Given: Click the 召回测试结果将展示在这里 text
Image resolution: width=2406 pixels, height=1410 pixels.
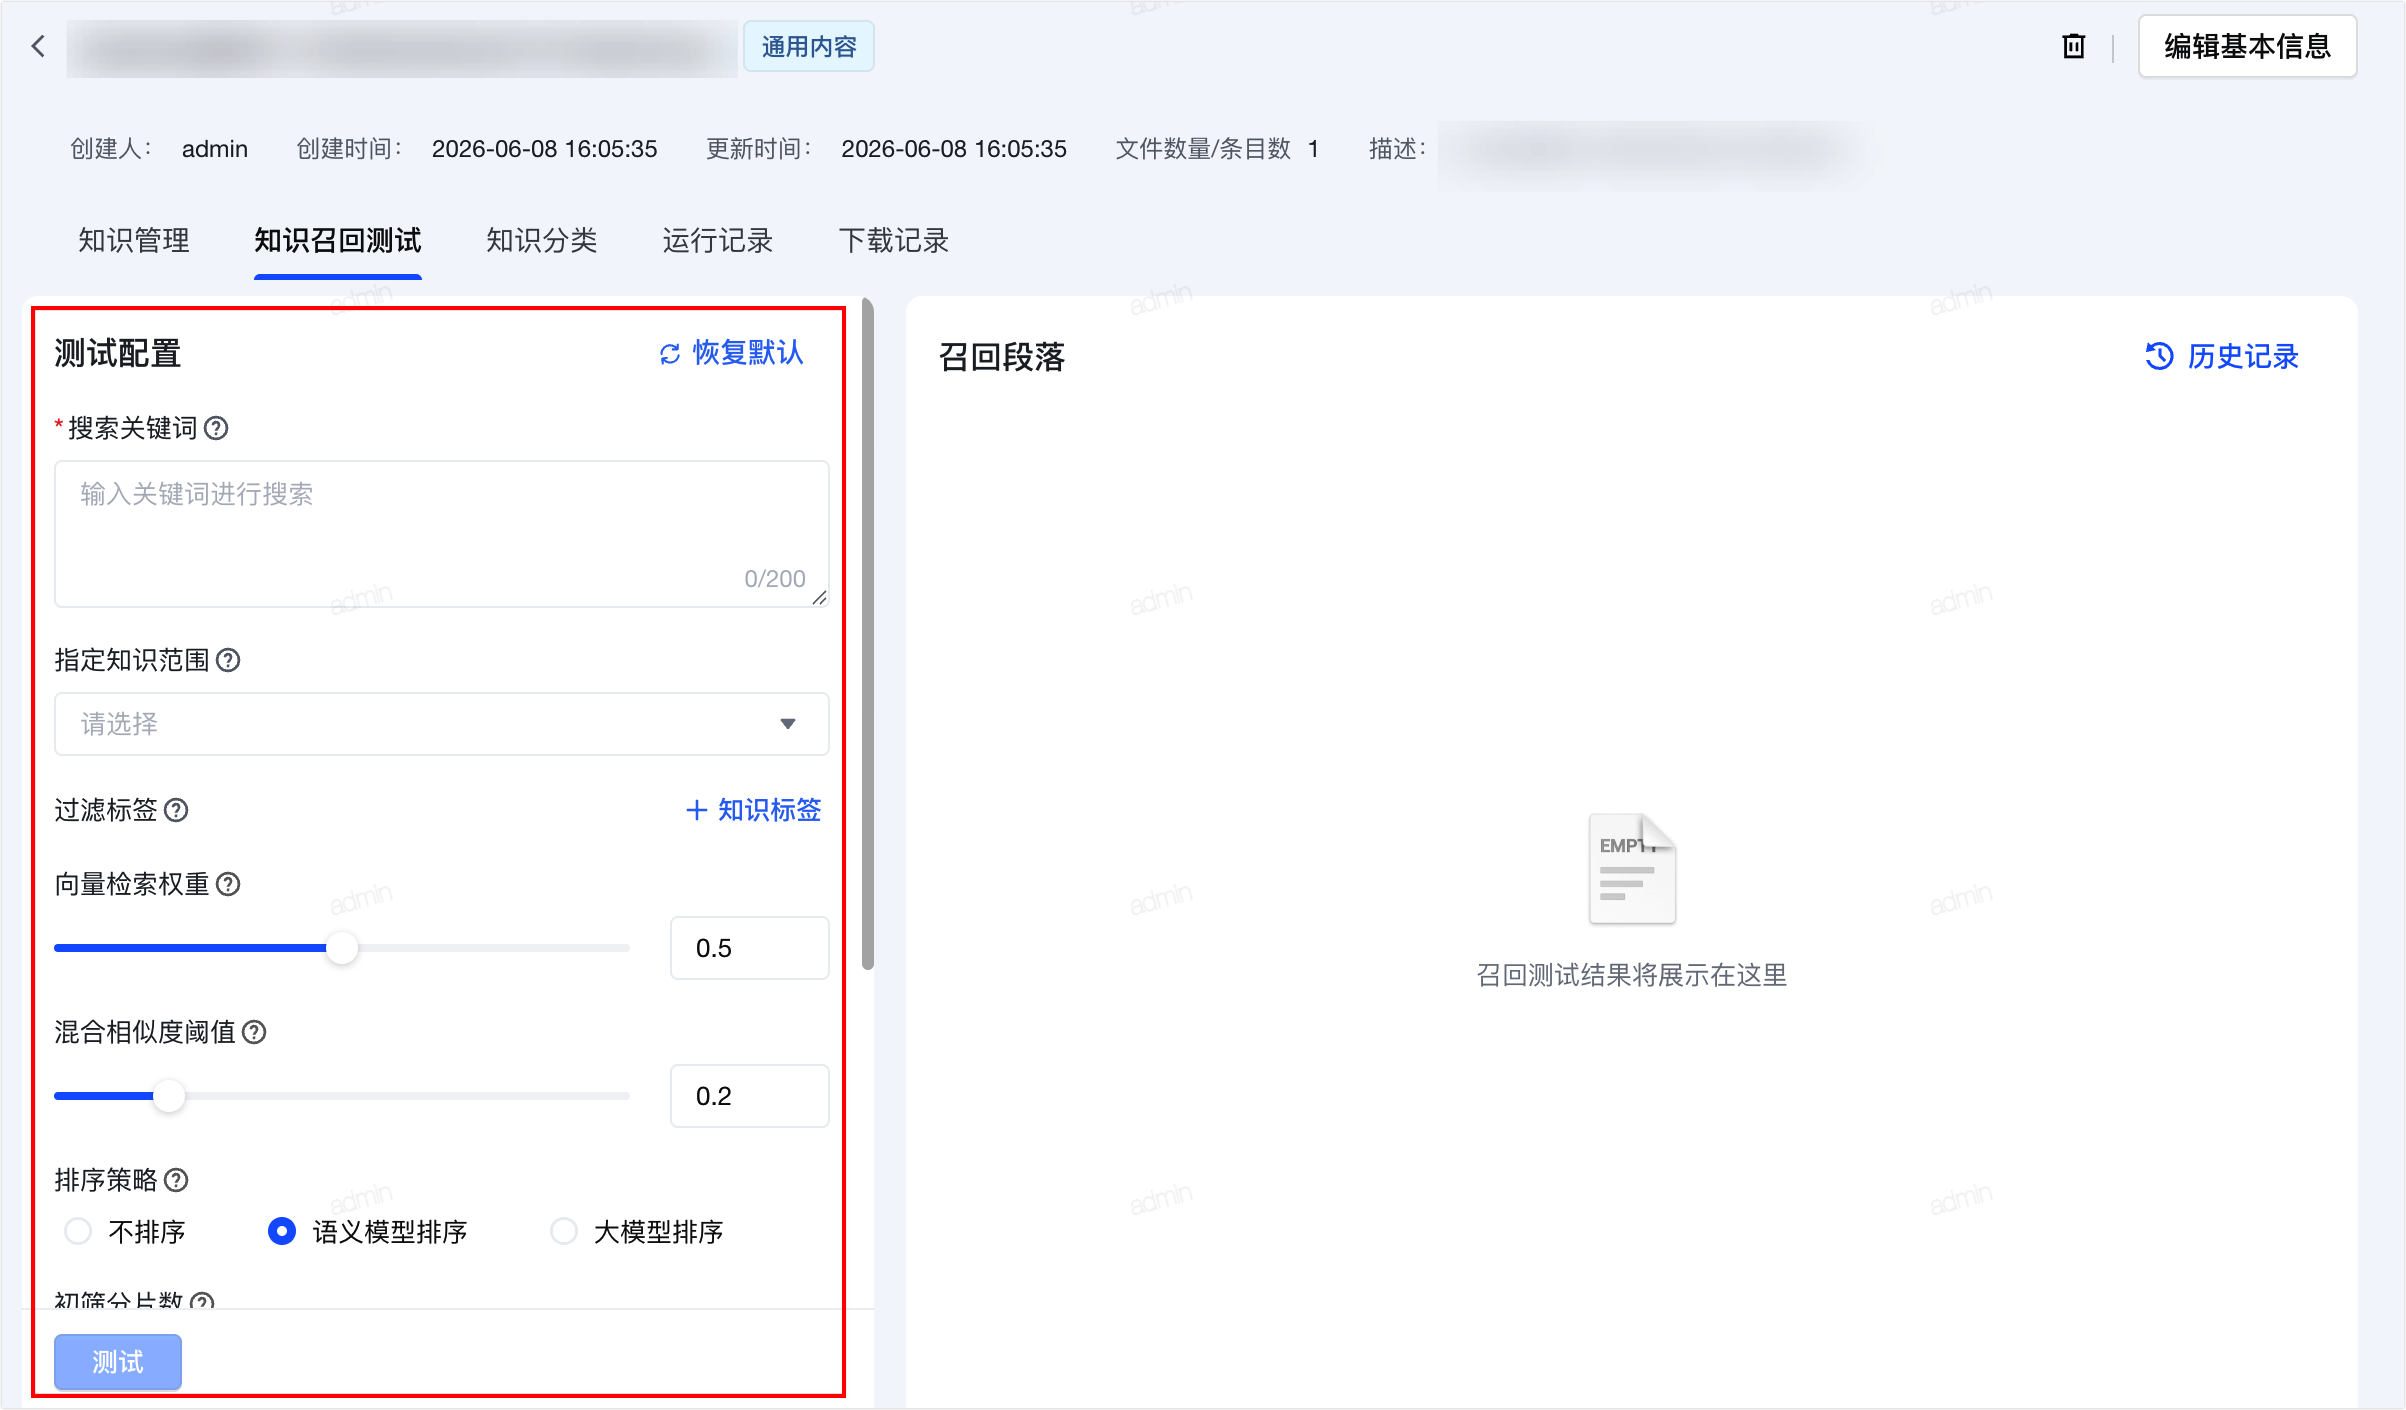Looking at the screenshot, I should click(x=1632, y=975).
